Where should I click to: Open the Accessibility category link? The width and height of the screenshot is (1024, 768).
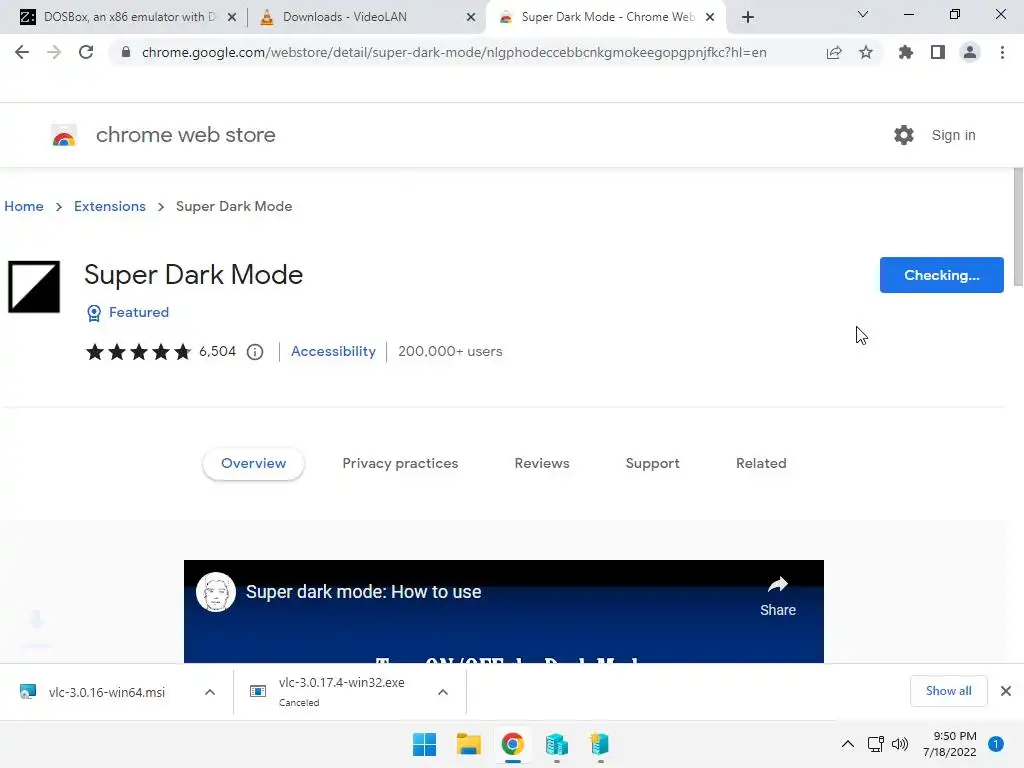click(333, 351)
